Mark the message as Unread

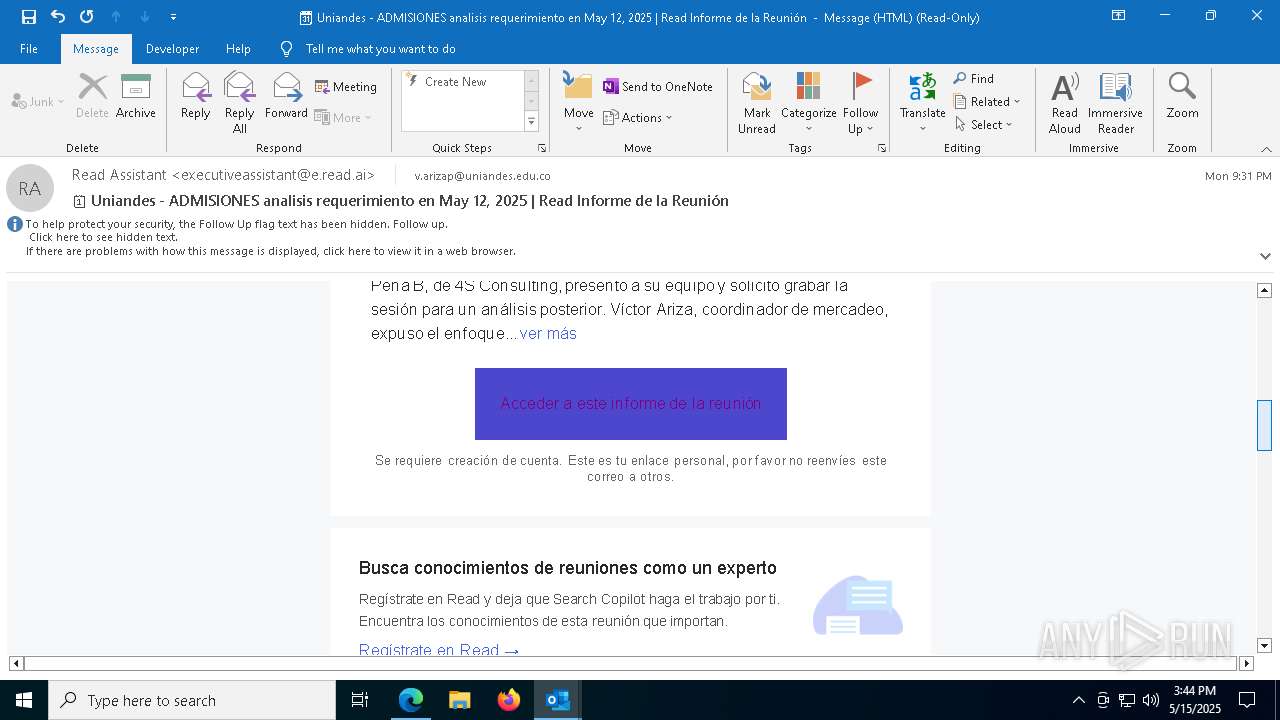pos(757,103)
